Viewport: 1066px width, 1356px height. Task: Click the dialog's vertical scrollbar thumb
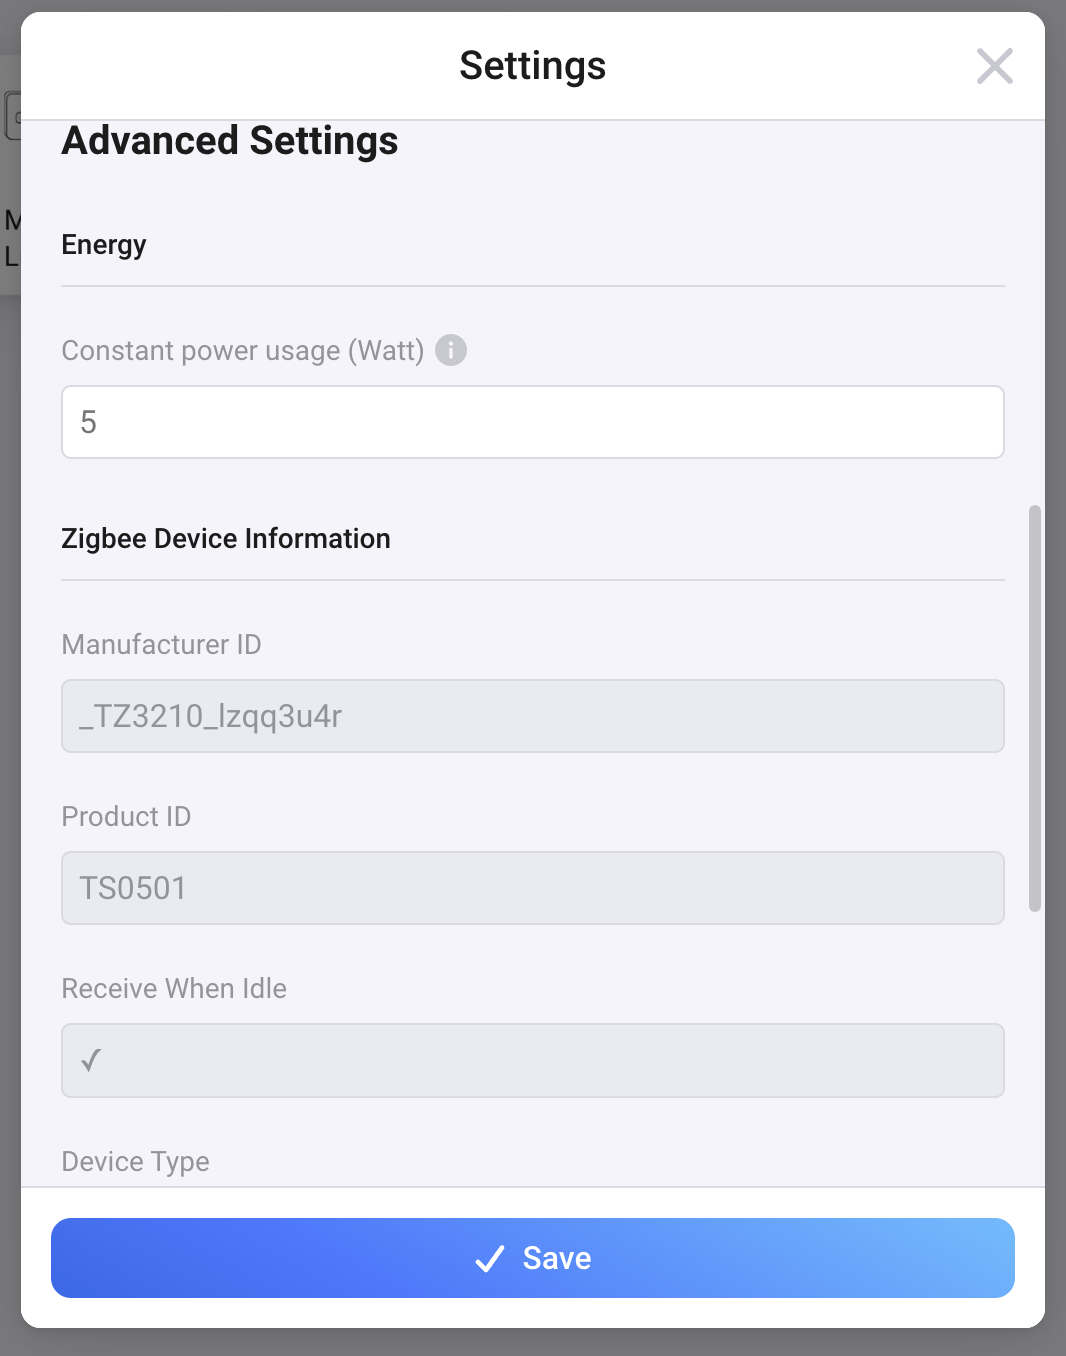click(1035, 708)
